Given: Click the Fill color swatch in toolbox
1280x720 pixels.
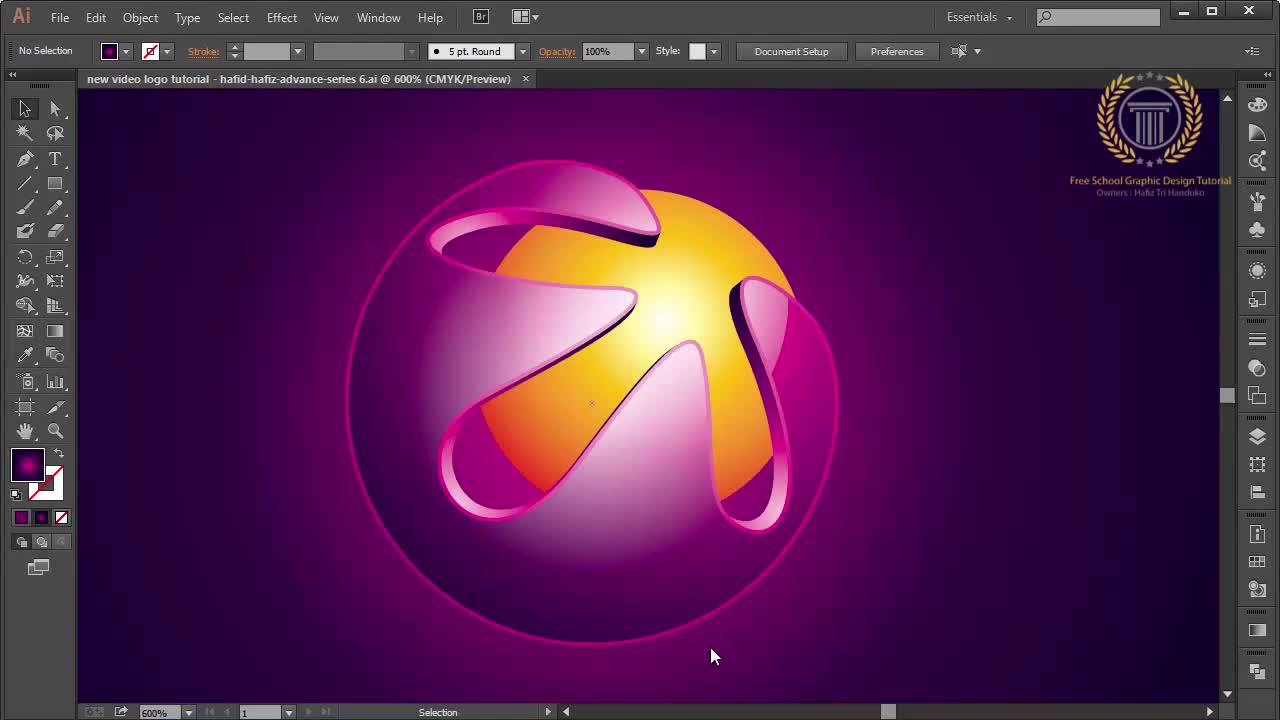Looking at the screenshot, I should (x=27, y=465).
